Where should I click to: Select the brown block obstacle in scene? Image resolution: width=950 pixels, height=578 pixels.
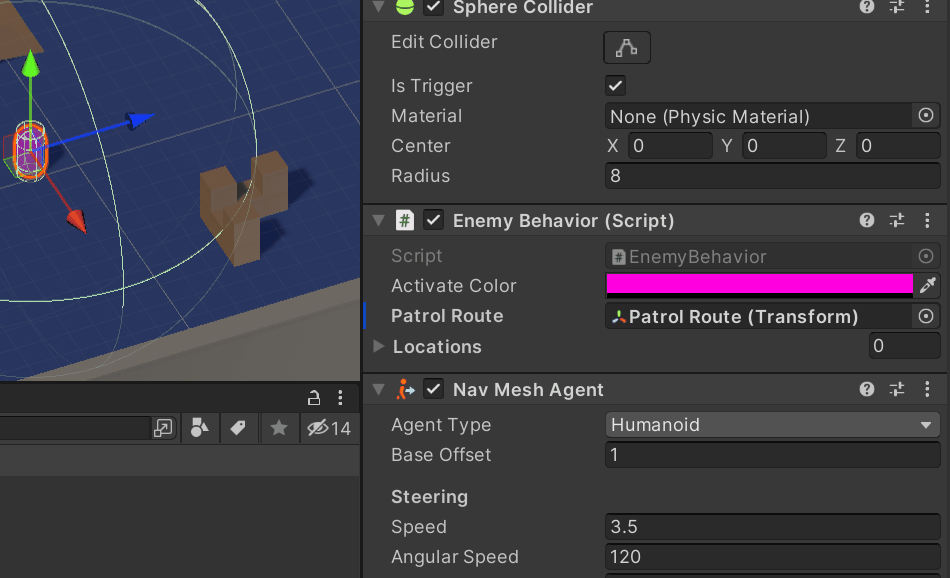(244, 207)
